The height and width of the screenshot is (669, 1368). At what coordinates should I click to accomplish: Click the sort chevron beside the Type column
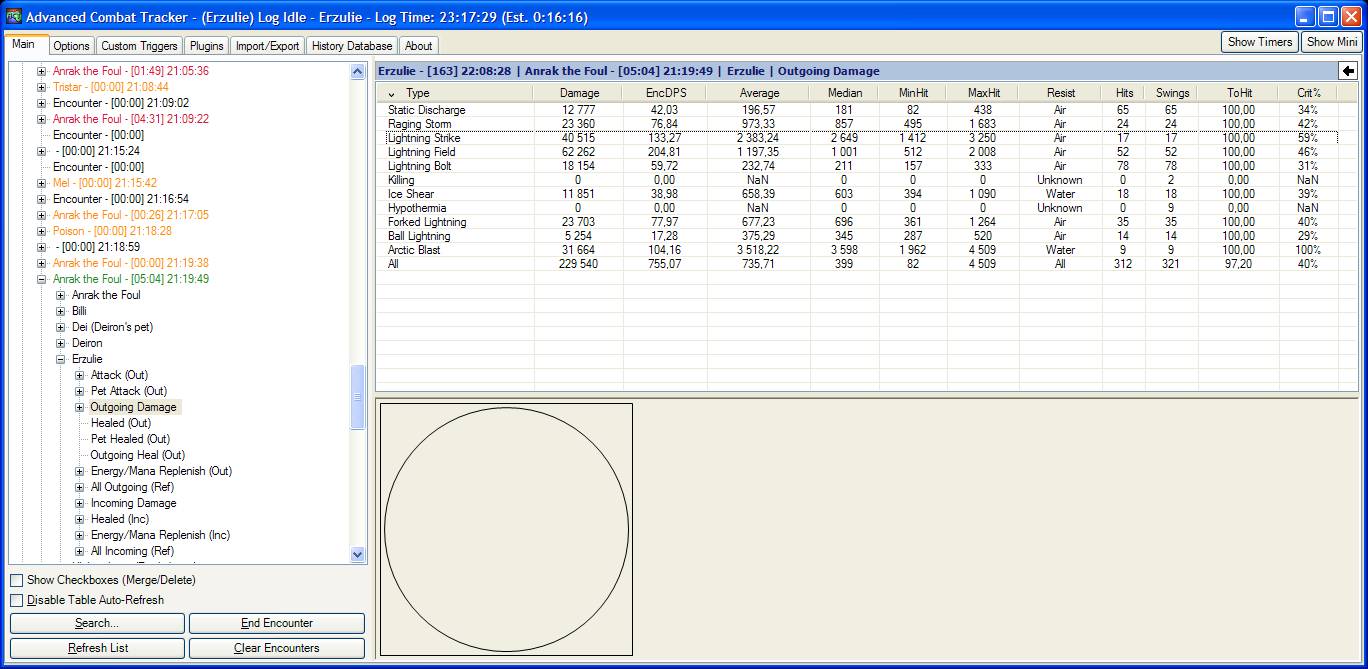click(x=391, y=93)
